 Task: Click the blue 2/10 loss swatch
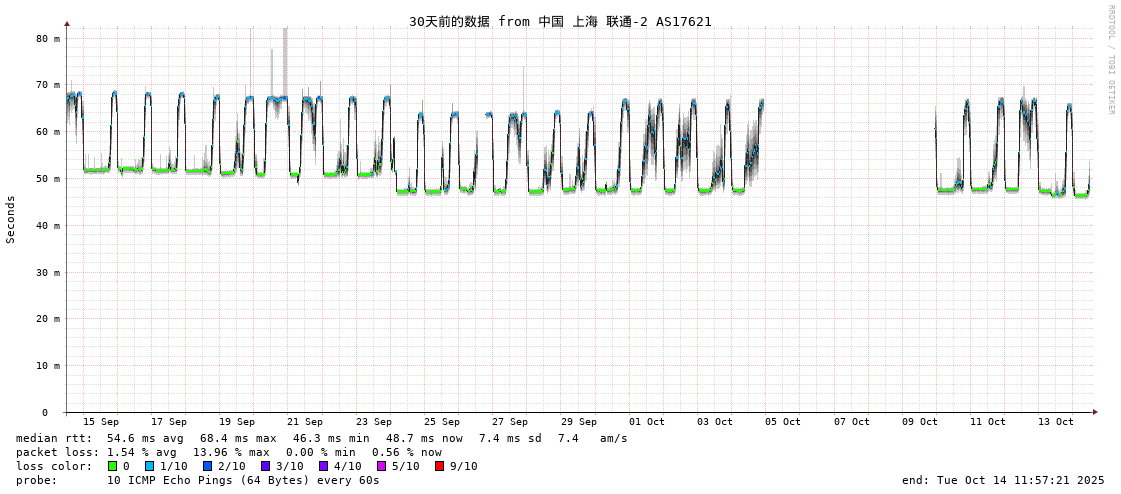(207, 466)
